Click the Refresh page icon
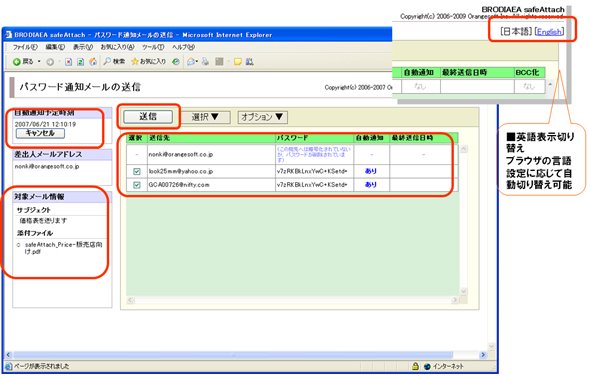The image size is (590, 376). pos(81,62)
